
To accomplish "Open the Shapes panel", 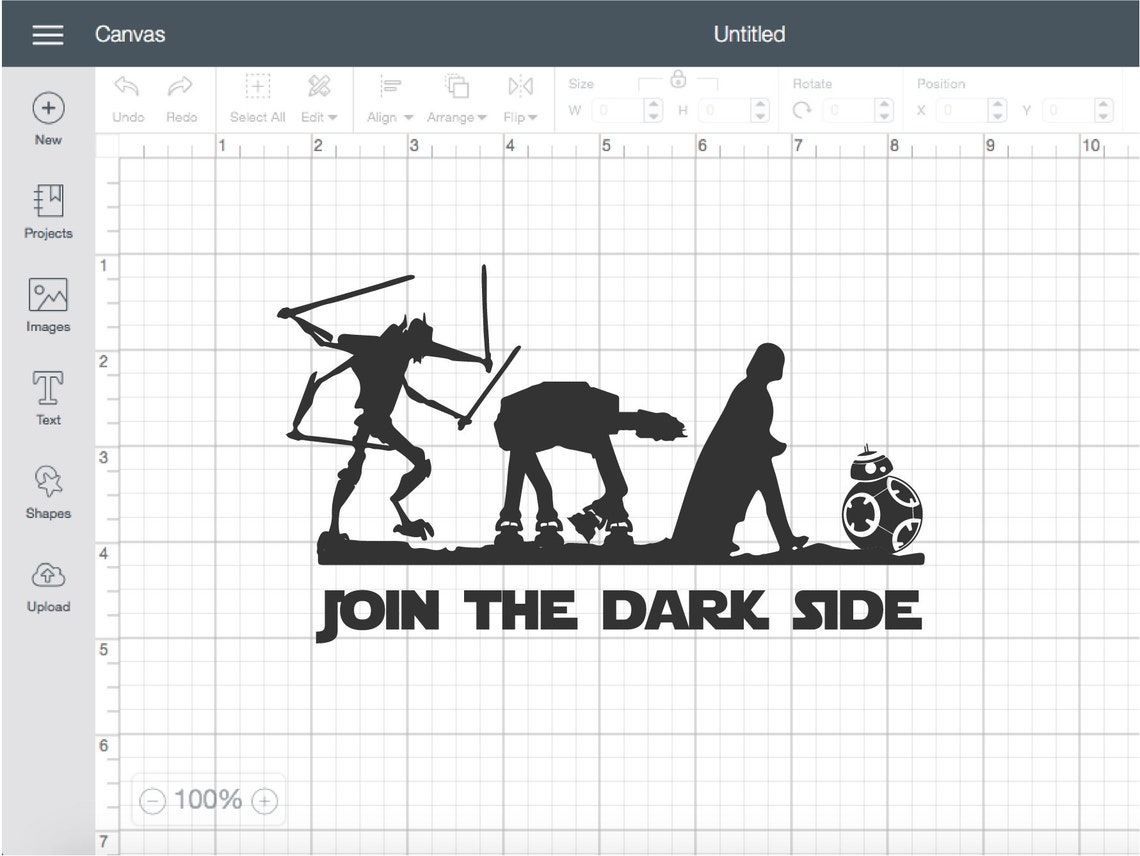I will click(47, 492).
